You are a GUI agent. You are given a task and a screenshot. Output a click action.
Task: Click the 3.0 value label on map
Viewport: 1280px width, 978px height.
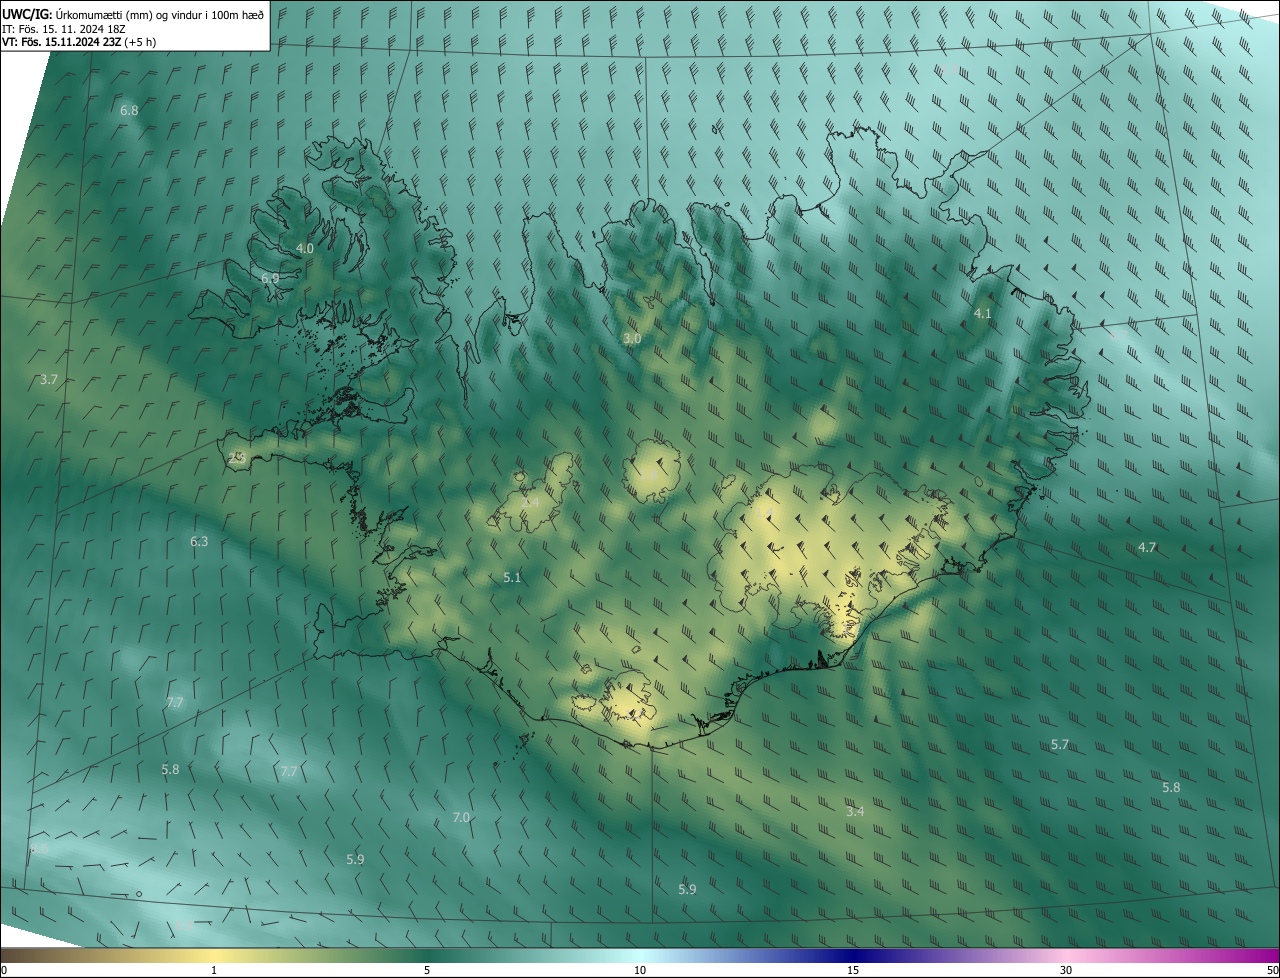click(632, 339)
